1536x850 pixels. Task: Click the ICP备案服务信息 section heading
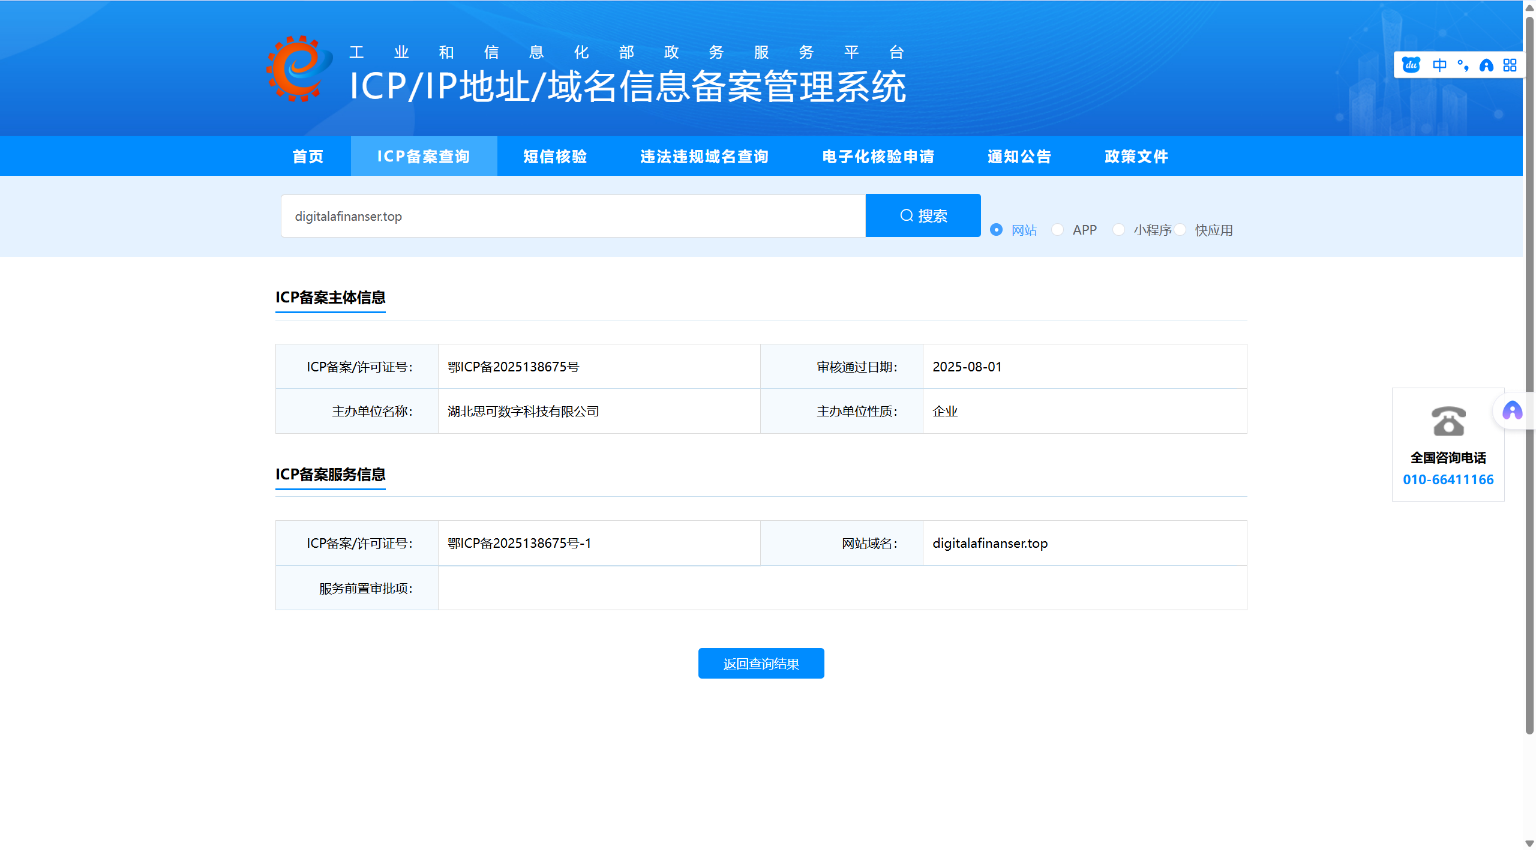click(330, 474)
